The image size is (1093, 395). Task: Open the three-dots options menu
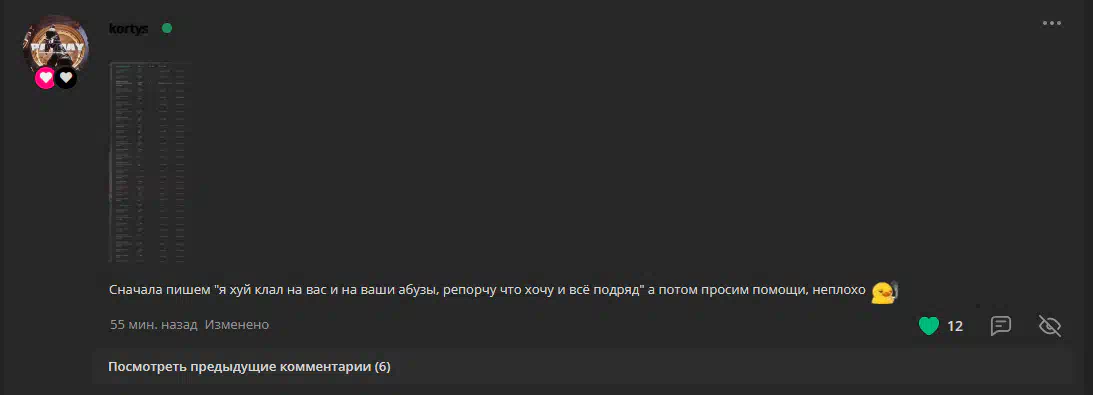tap(1052, 23)
